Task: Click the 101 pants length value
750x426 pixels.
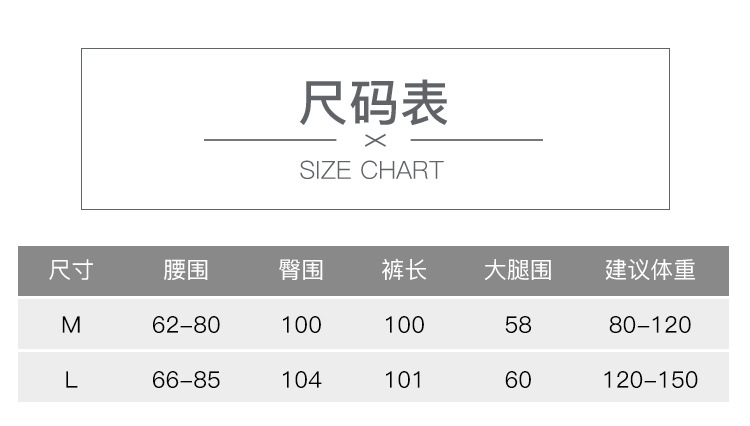Action: [x=404, y=380]
